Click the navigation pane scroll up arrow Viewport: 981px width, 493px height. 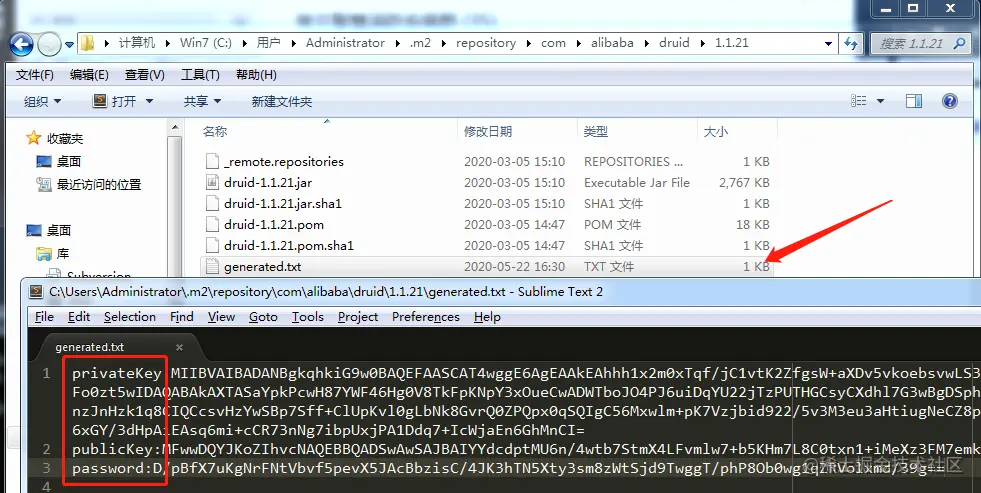(175, 127)
